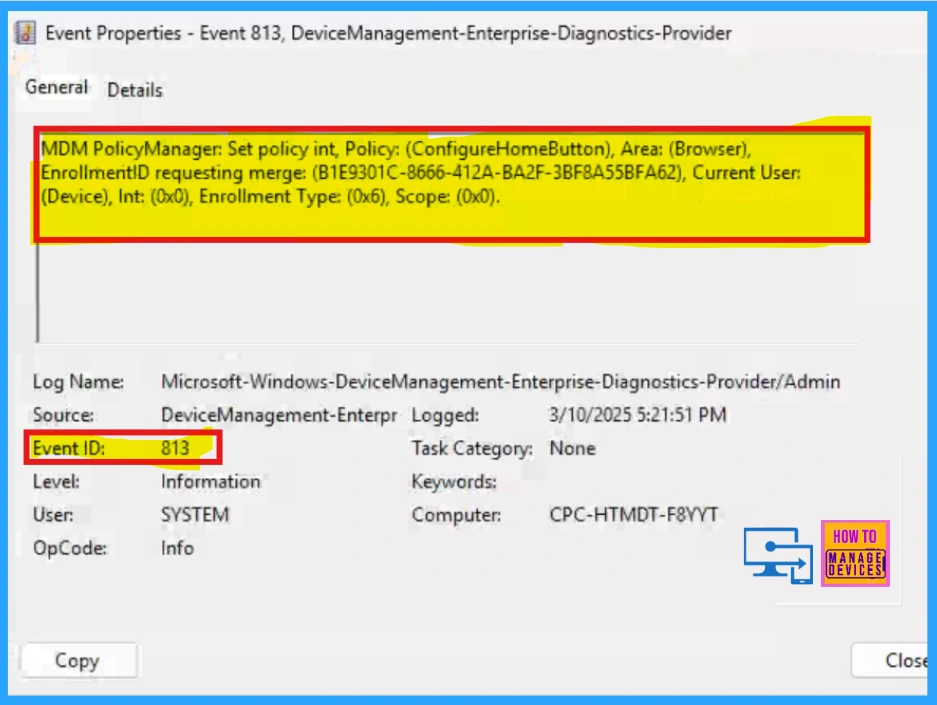This screenshot has height=705, width=937.
Task: Select the Task Category value None
Action: pos(572,448)
